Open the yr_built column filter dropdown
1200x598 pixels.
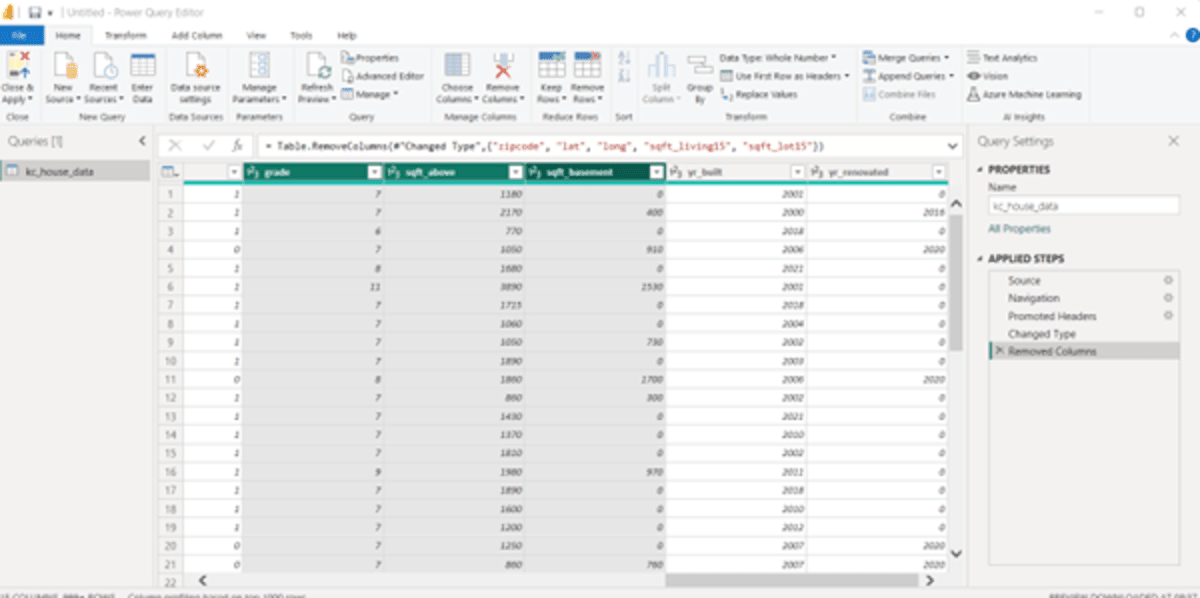tap(798, 172)
